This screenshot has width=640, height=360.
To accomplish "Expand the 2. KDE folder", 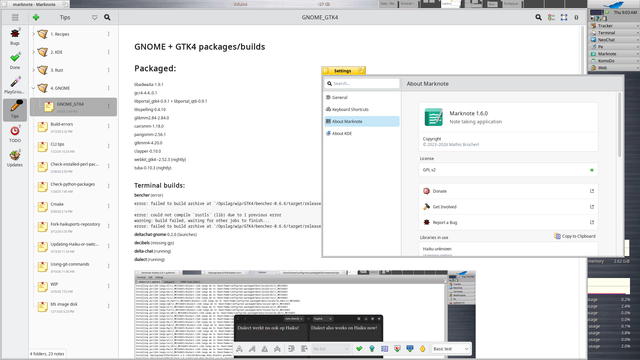I will [33, 52].
